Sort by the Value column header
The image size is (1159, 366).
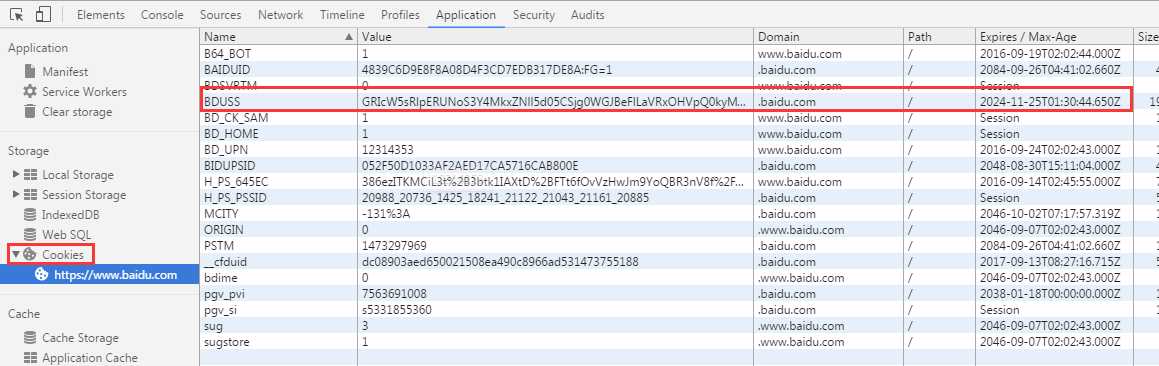click(x=555, y=36)
